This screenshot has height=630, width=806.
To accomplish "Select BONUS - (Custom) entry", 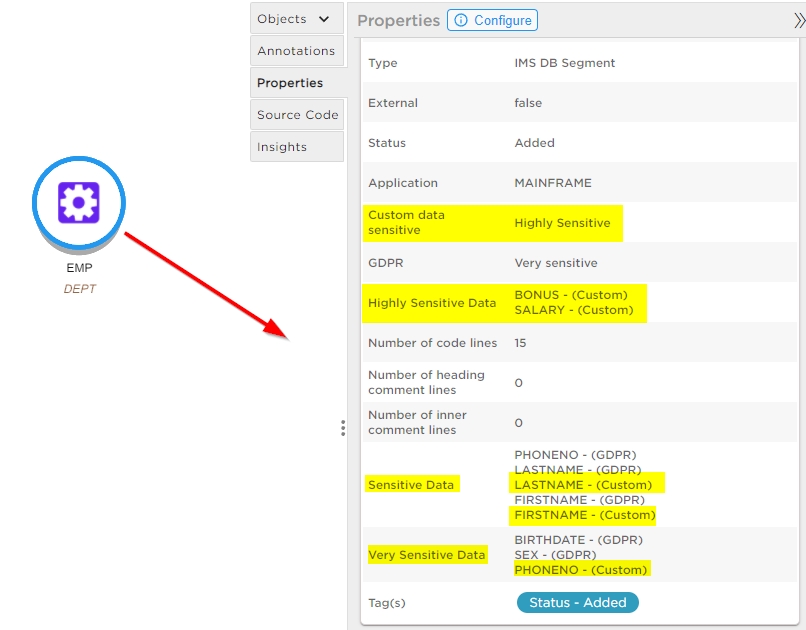I will (570, 295).
